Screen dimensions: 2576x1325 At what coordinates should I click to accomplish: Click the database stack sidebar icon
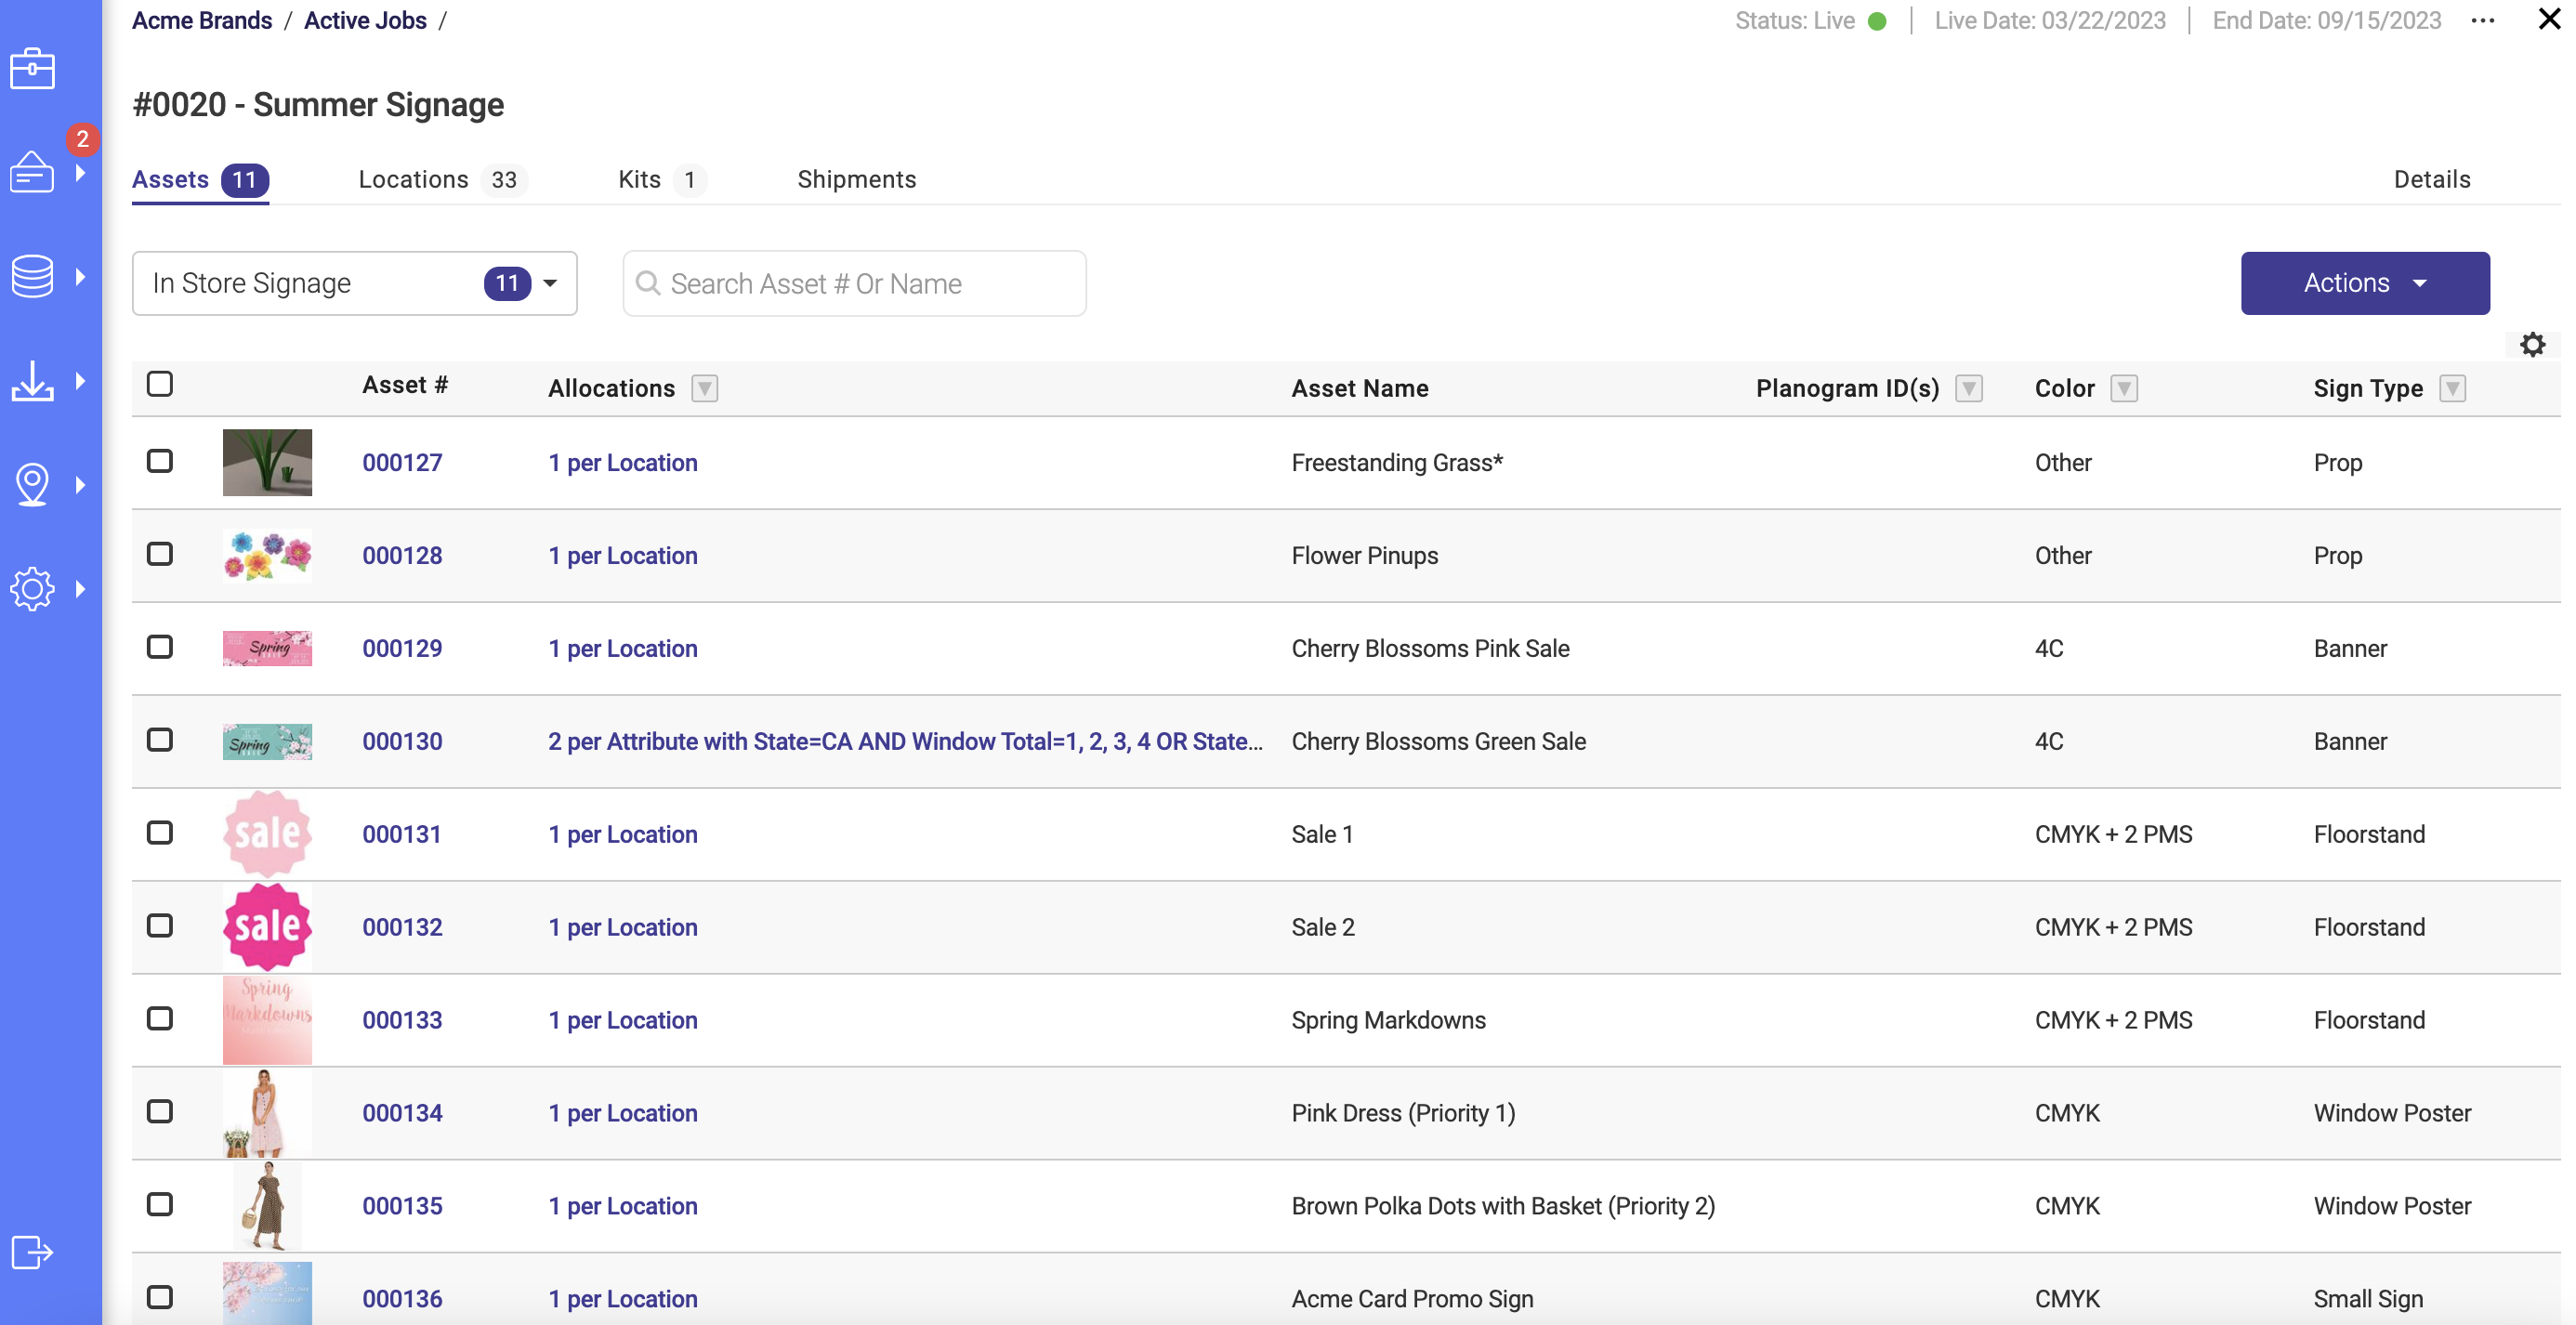(32, 276)
